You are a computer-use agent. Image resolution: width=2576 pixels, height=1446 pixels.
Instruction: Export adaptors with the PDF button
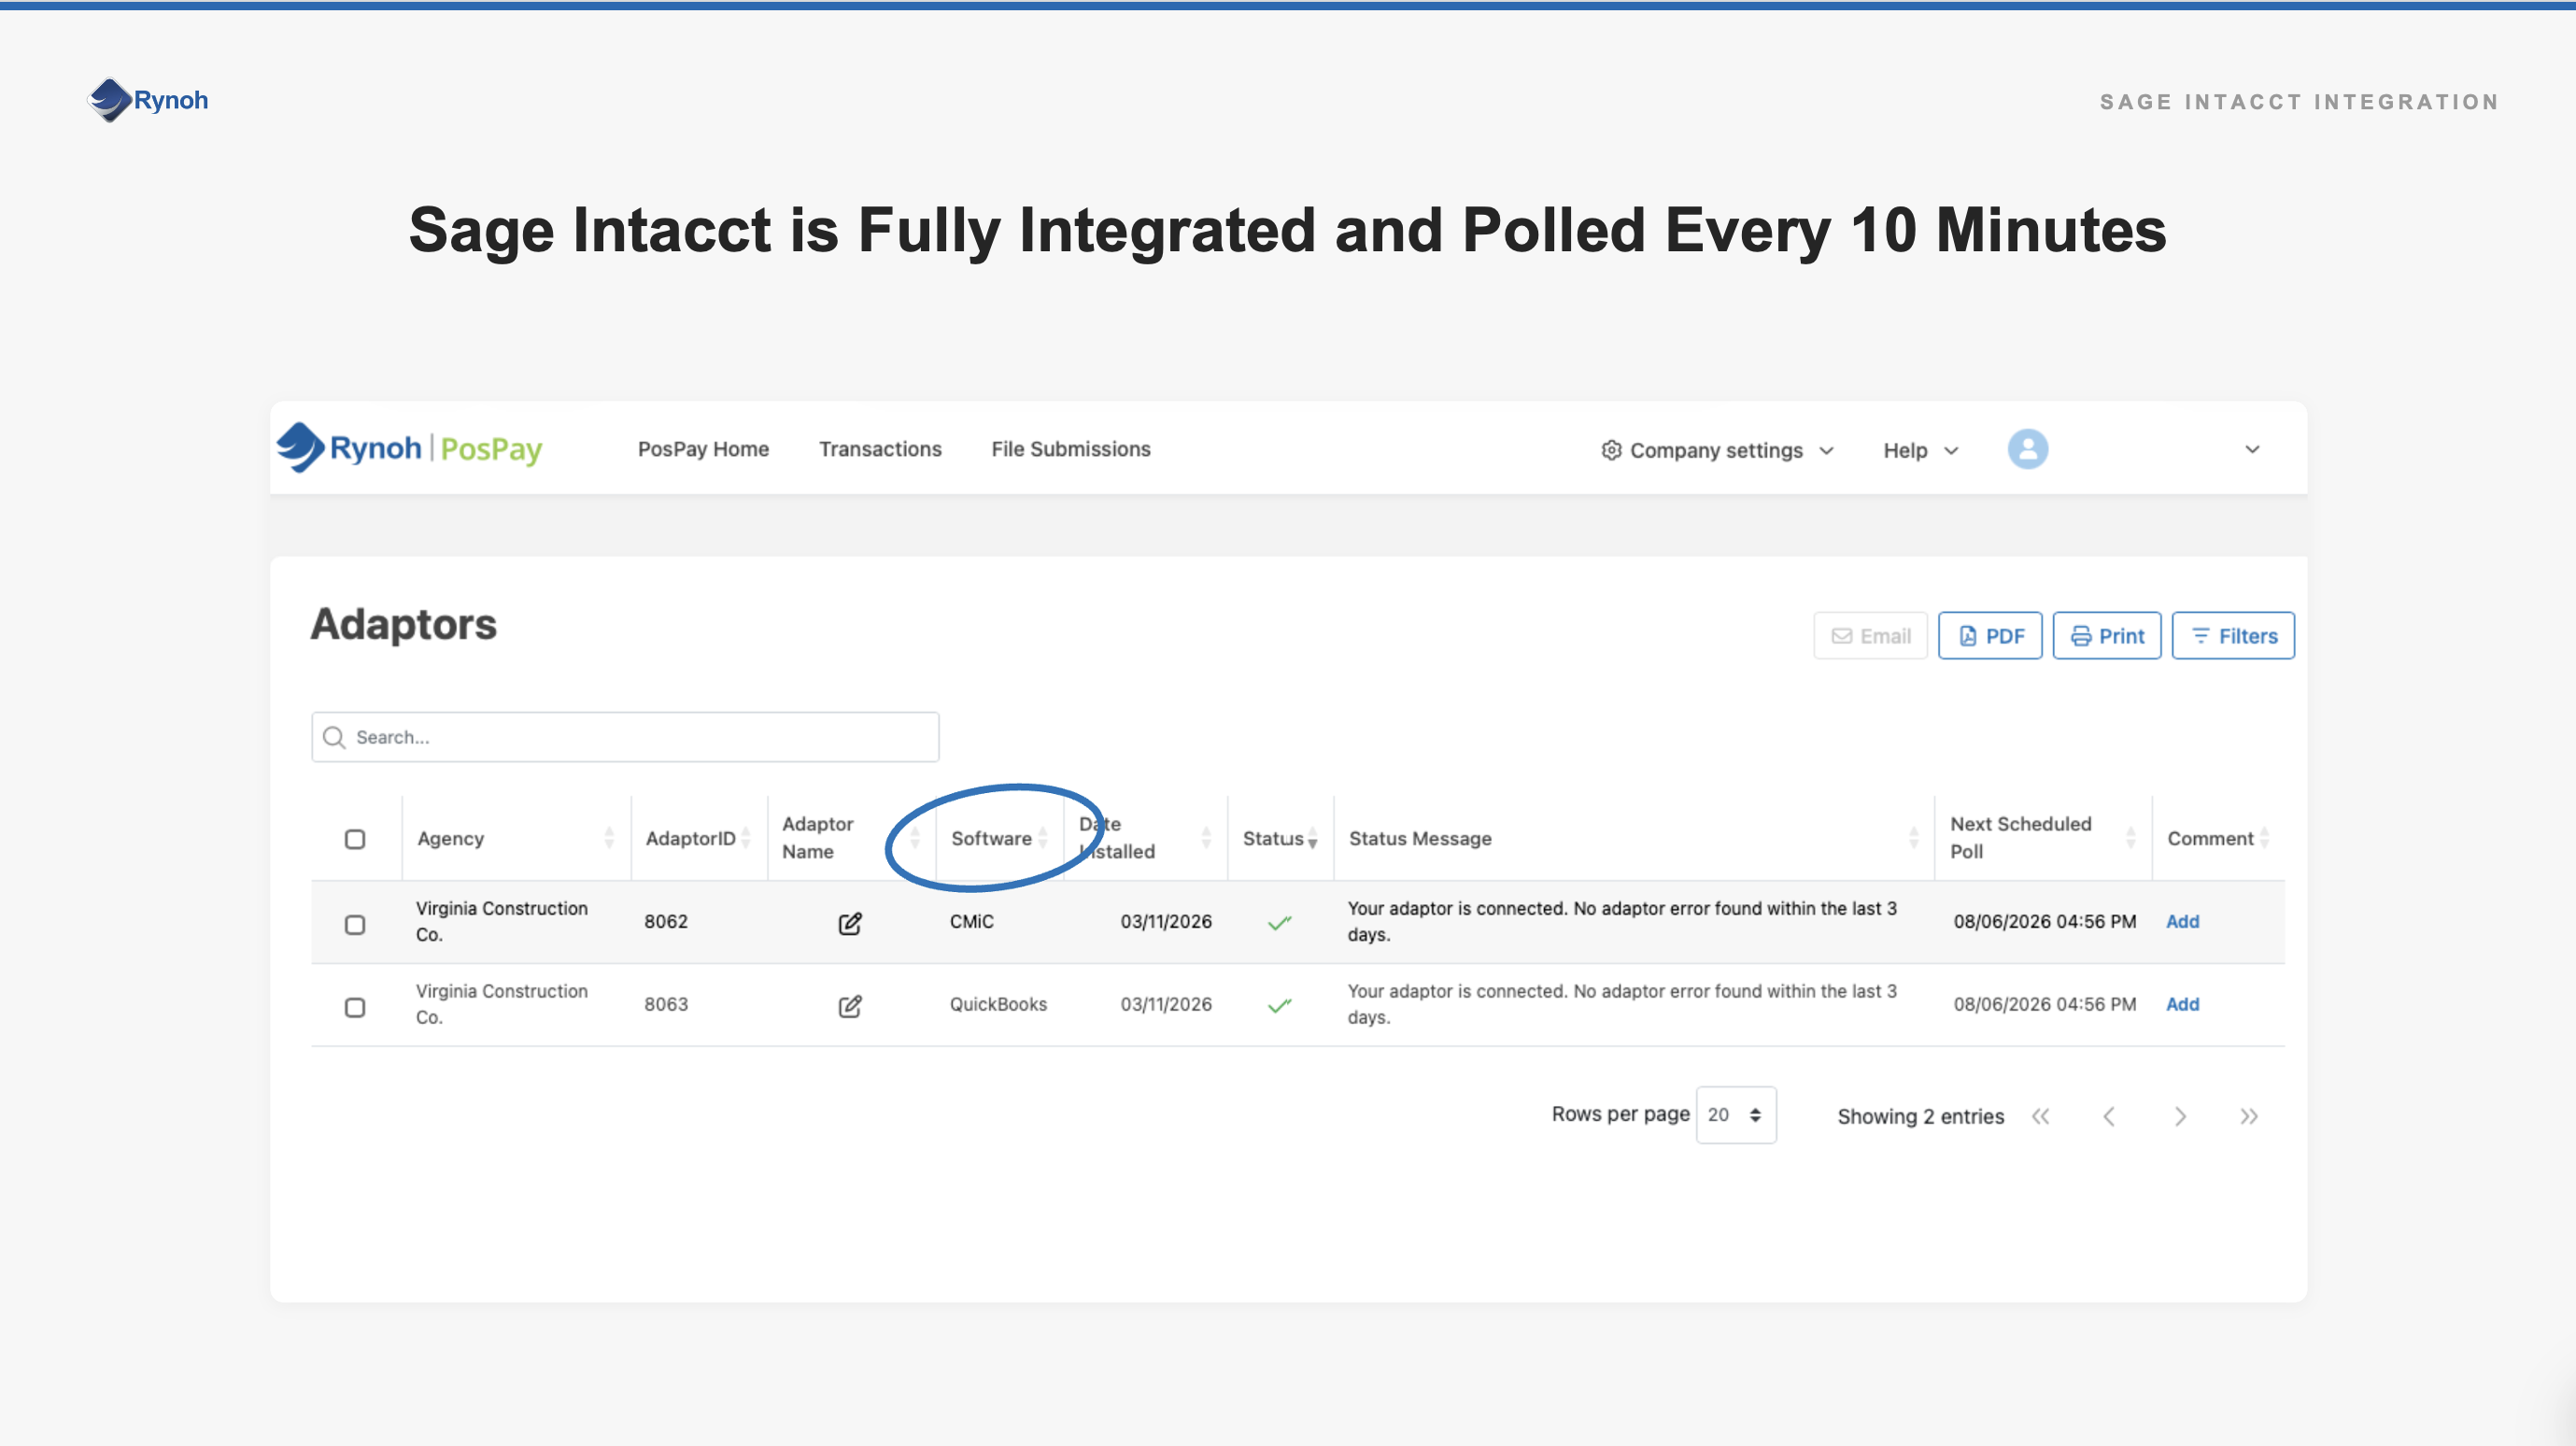[x=1990, y=636]
